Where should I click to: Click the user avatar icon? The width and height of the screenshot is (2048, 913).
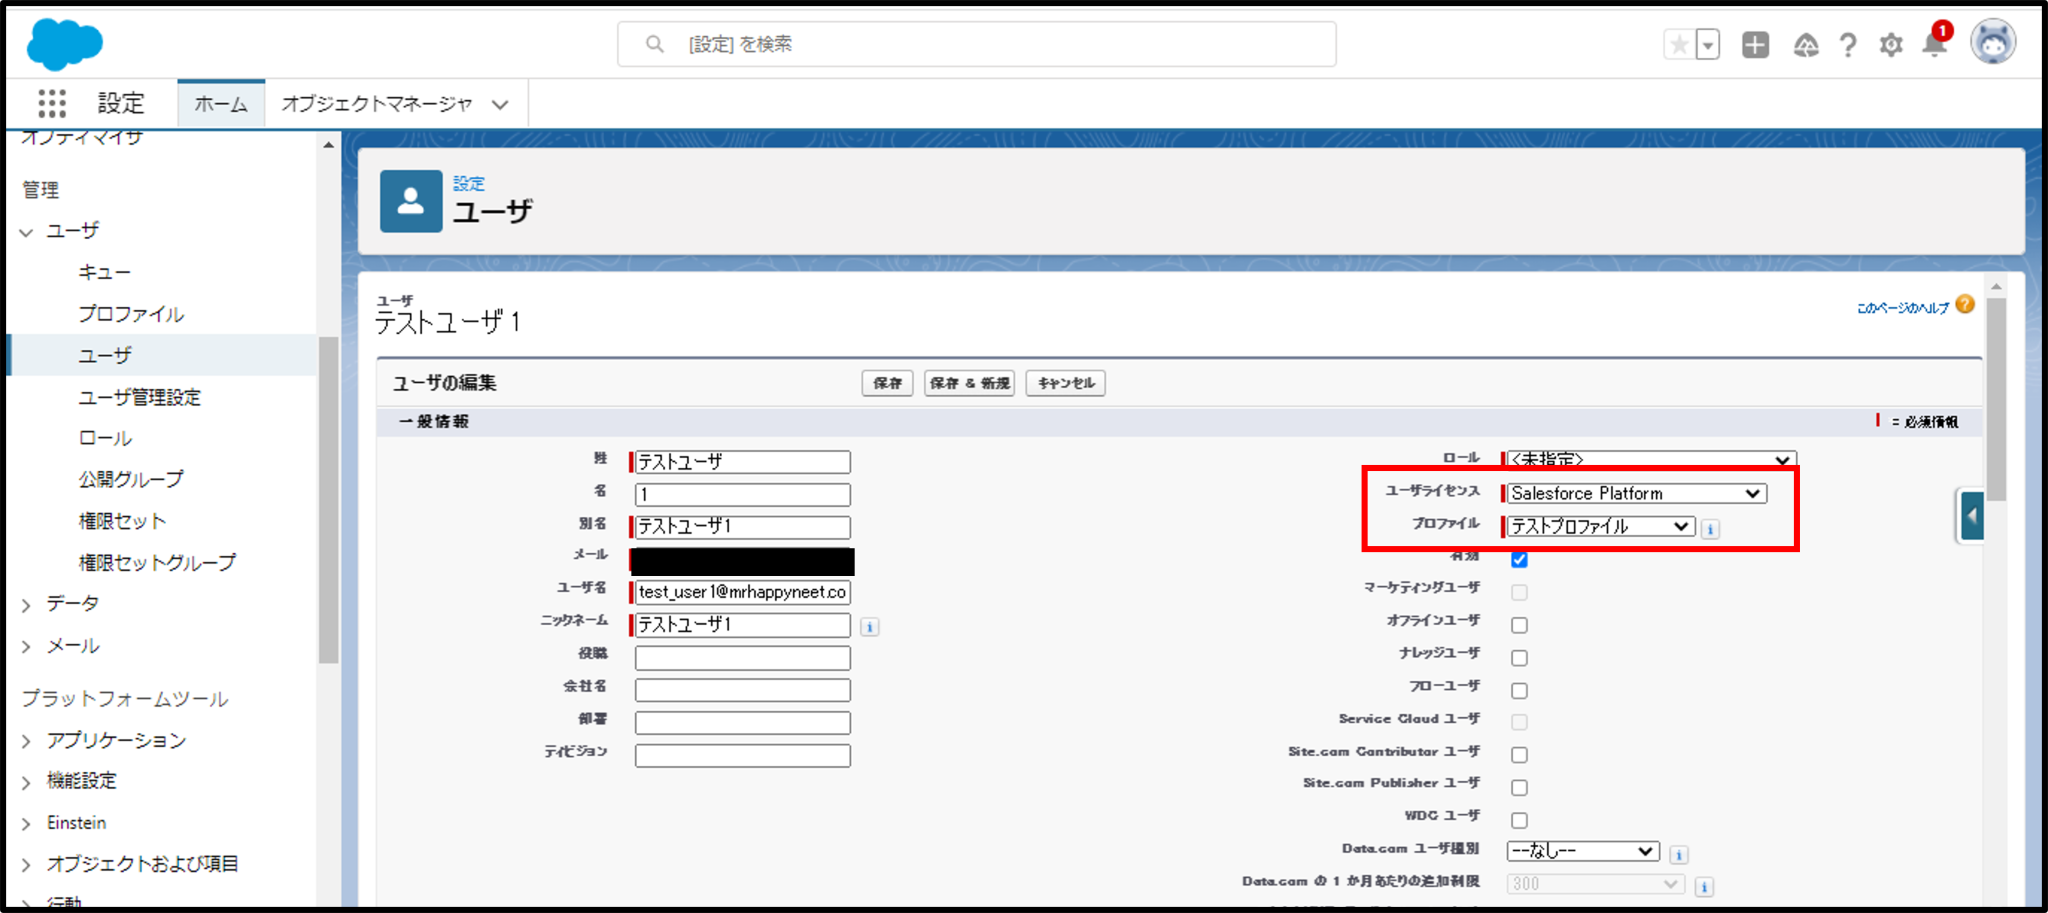coord(1992,42)
